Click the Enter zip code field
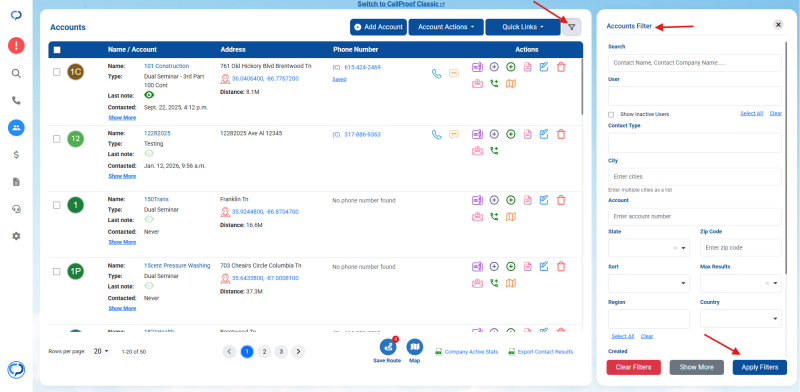 (x=740, y=248)
